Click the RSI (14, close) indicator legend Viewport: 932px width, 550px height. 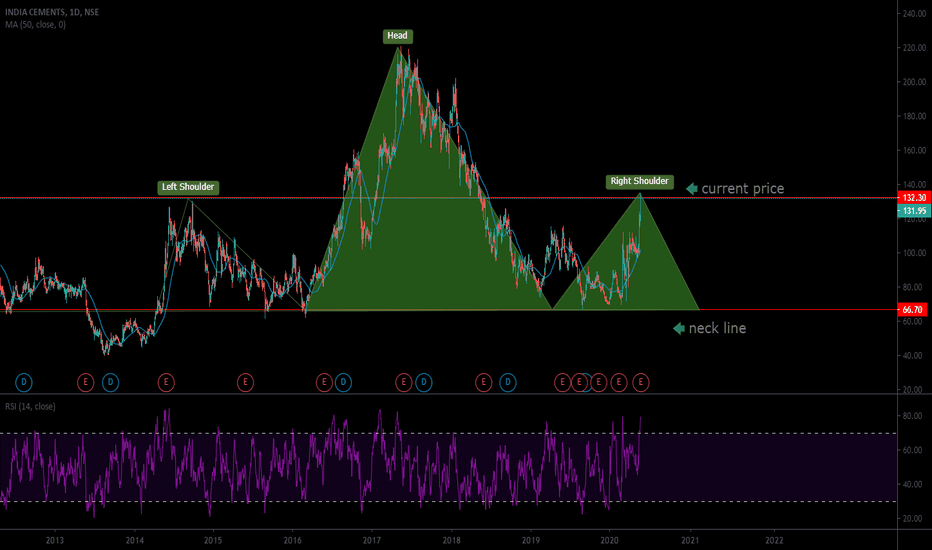coord(30,407)
